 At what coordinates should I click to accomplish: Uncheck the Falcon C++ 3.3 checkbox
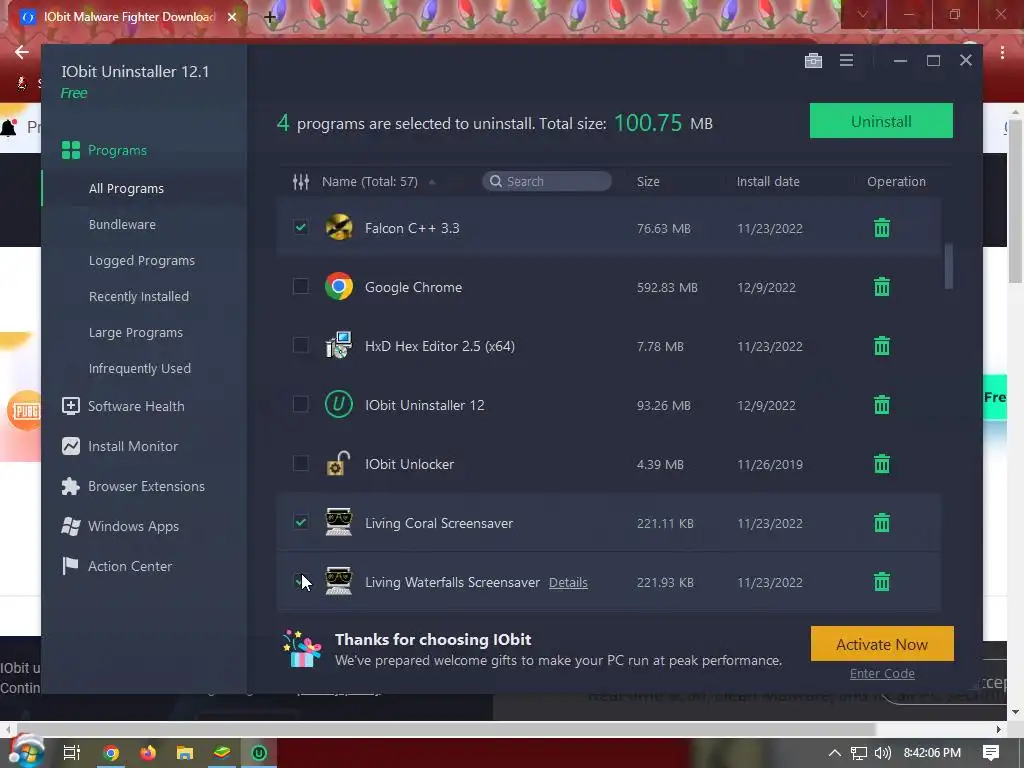pos(300,227)
